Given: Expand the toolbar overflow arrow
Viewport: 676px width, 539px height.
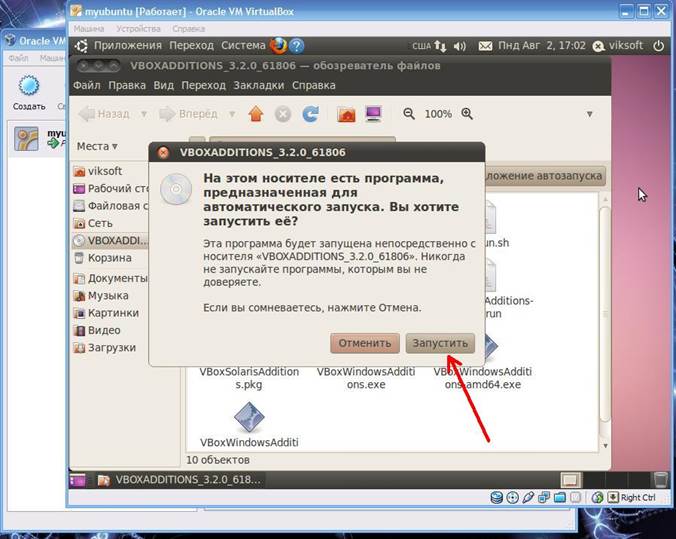Looking at the screenshot, I should pyautogui.click(x=589, y=114).
